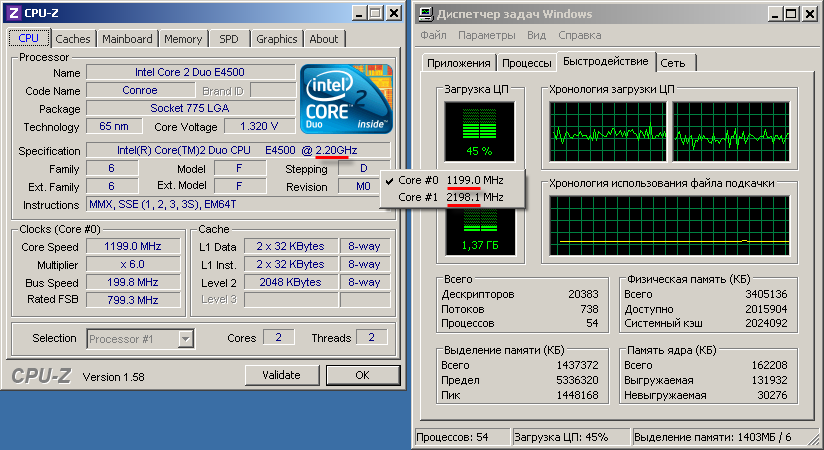
Task: Close the Windows Task Manager window
Action: (807, 13)
